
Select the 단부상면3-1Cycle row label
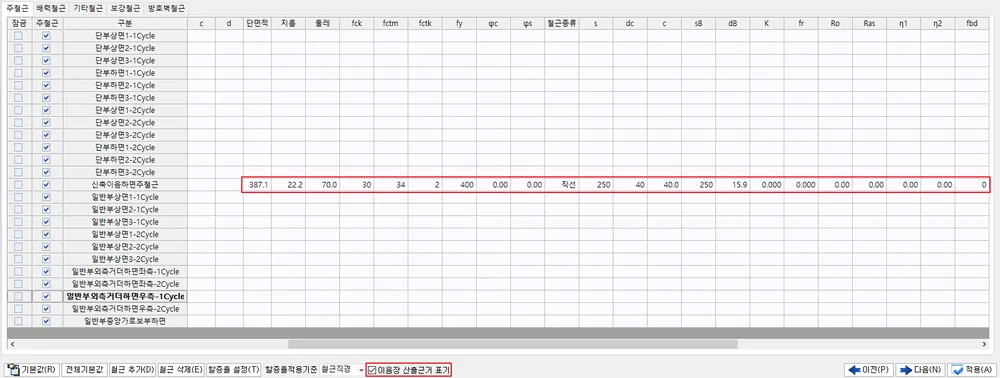[125, 61]
